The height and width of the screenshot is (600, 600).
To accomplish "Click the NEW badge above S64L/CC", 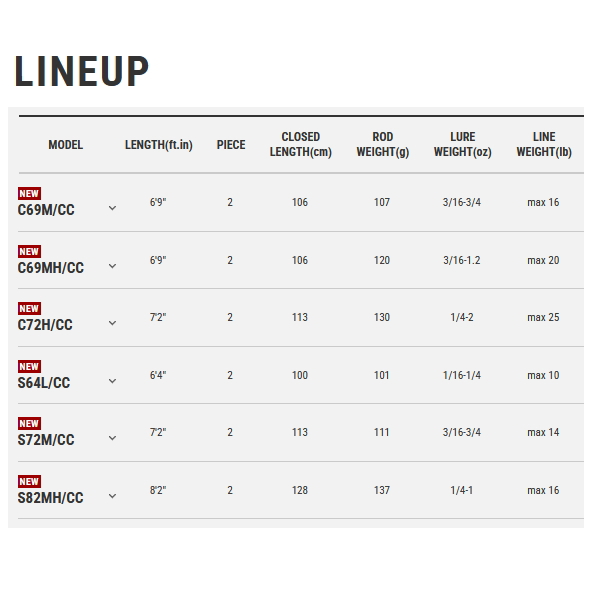I will (29, 367).
